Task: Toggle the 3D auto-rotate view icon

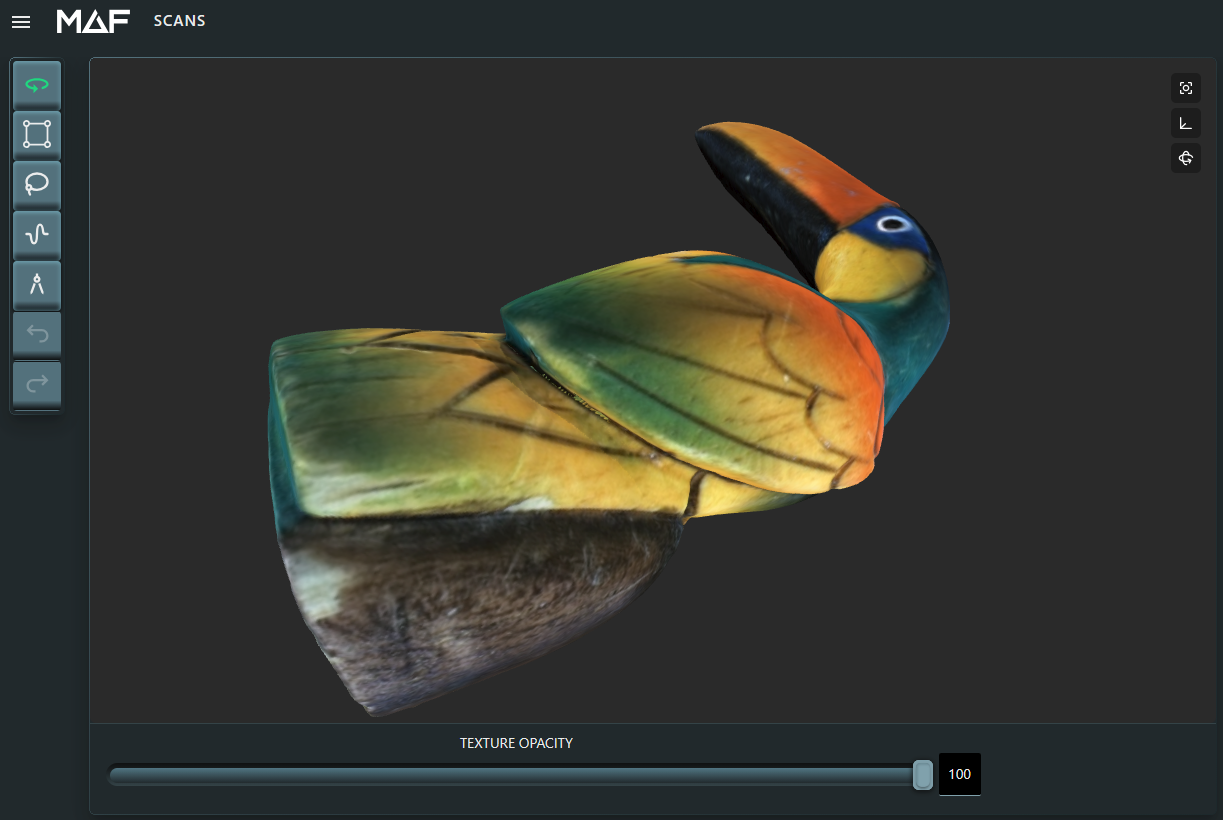Action: click(1186, 158)
